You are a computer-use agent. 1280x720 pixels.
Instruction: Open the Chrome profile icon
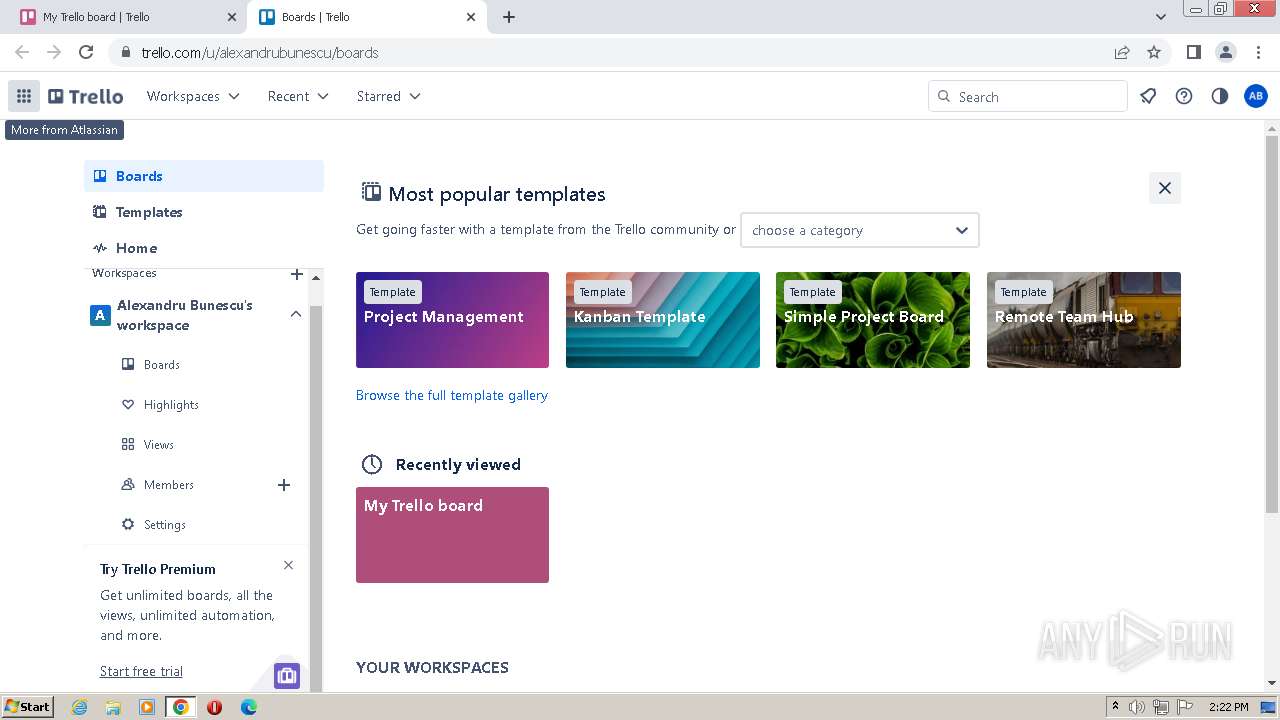coord(1225,52)
